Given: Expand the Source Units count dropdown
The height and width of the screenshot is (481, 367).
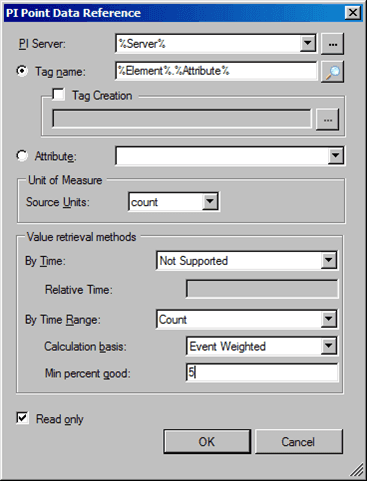Looking at the screenshot, I should [x=210, y=201].
